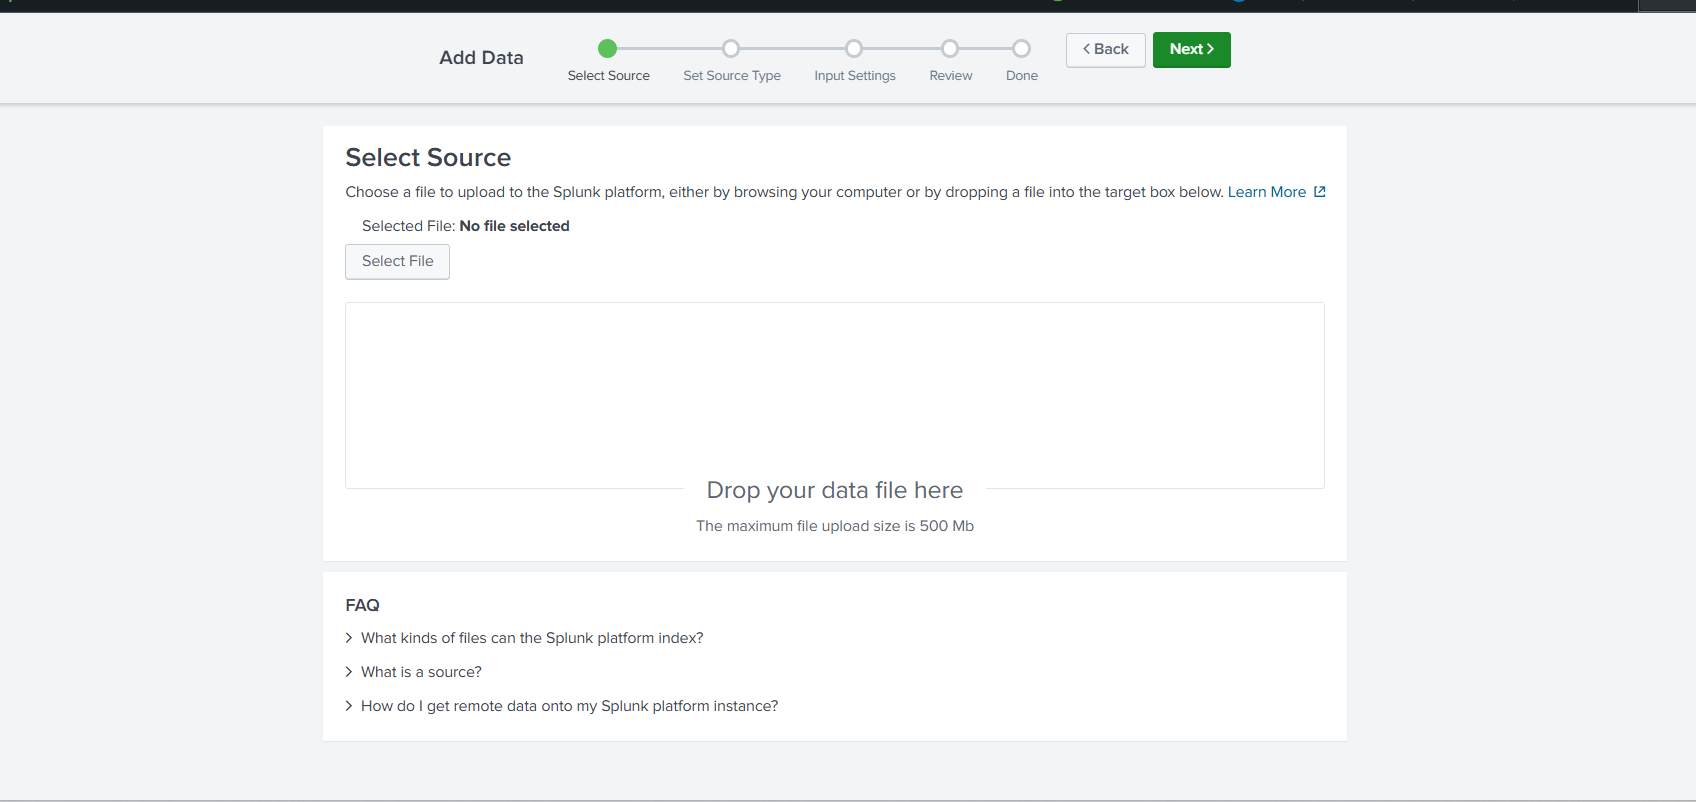Viewport: 1696px width, 802px height.
Task: Click the 'Drop your data file here' area
Action: 835,396
